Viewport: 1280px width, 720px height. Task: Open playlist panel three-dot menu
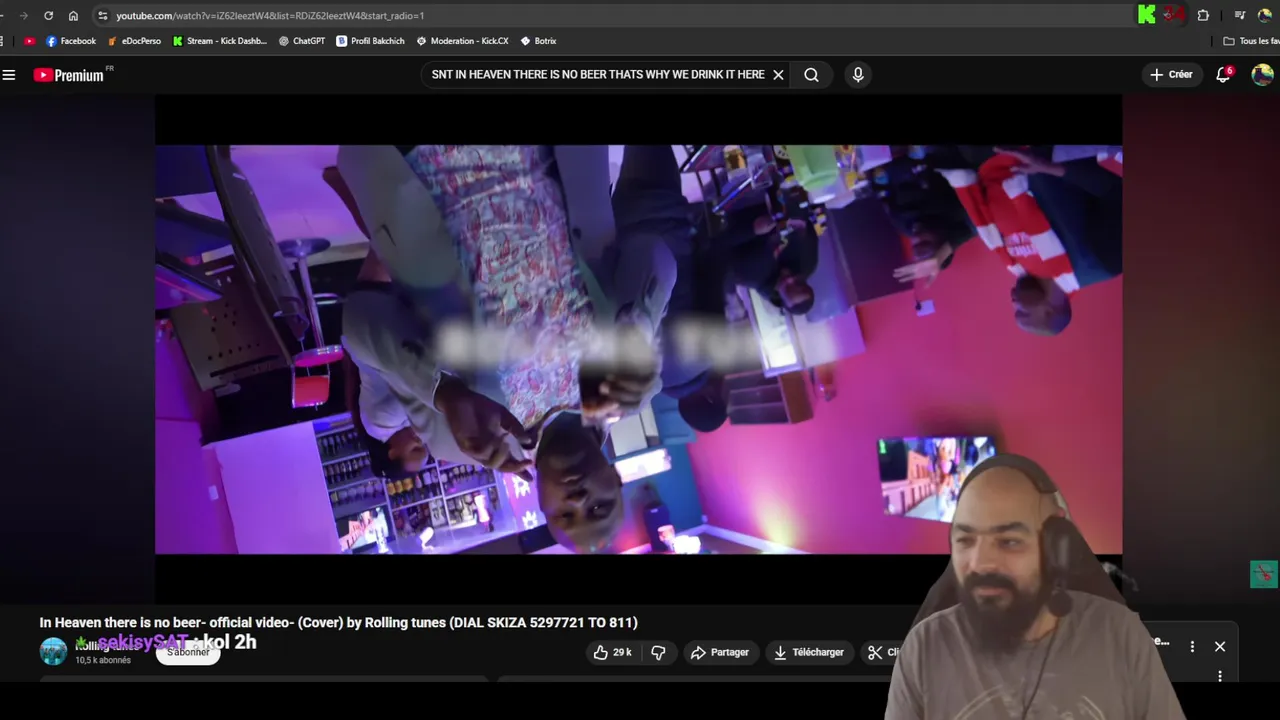point(1192,647)
